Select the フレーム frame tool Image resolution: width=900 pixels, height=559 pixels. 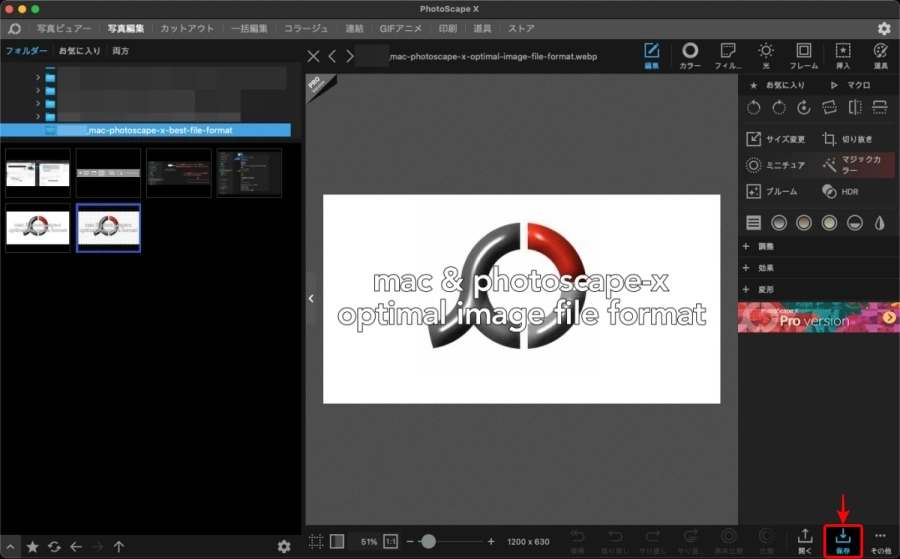point(804,56)
